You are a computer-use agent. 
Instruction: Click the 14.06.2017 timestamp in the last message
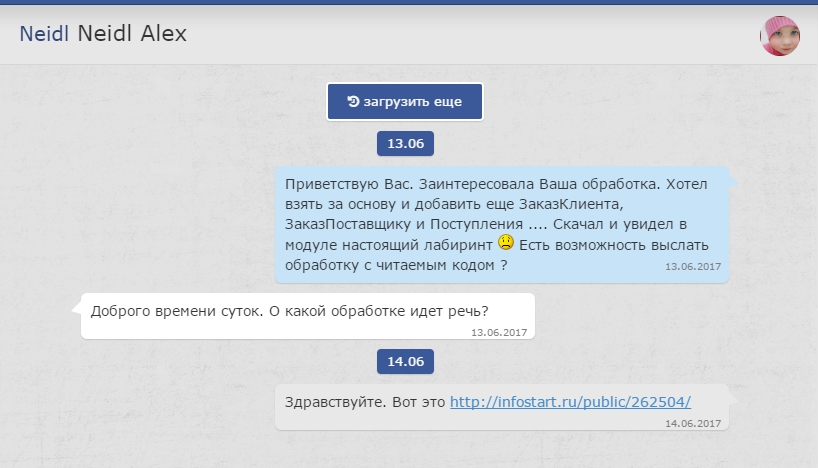[693, 424]
